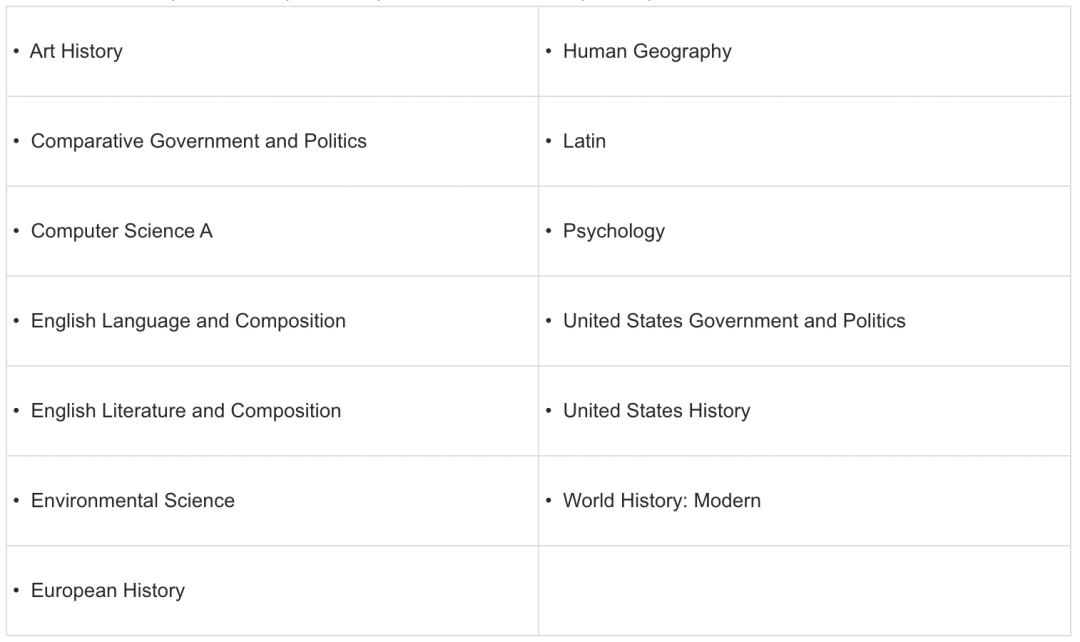Click United States Government and Politics

click(734, 321)
